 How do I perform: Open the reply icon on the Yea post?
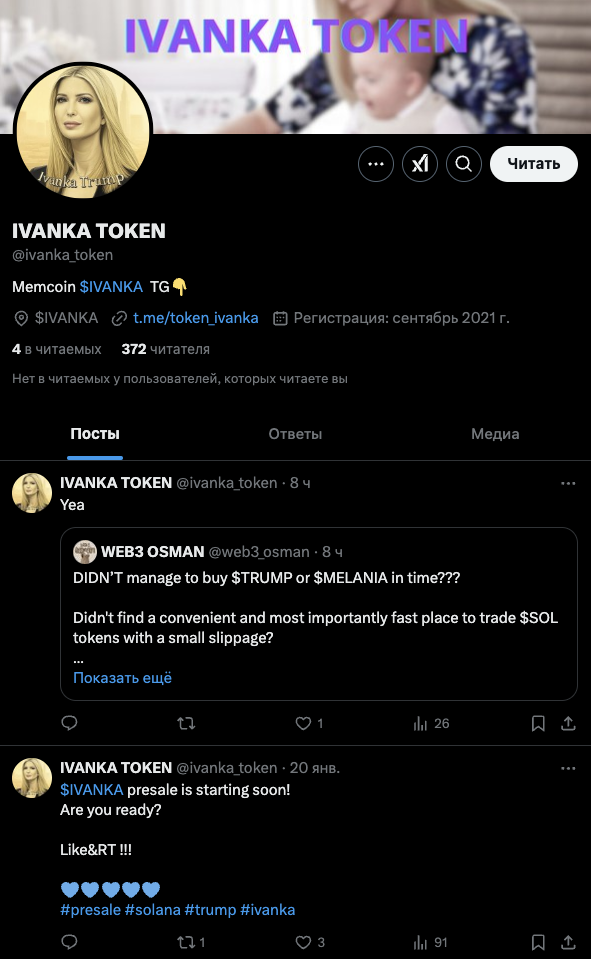point(67,722)
